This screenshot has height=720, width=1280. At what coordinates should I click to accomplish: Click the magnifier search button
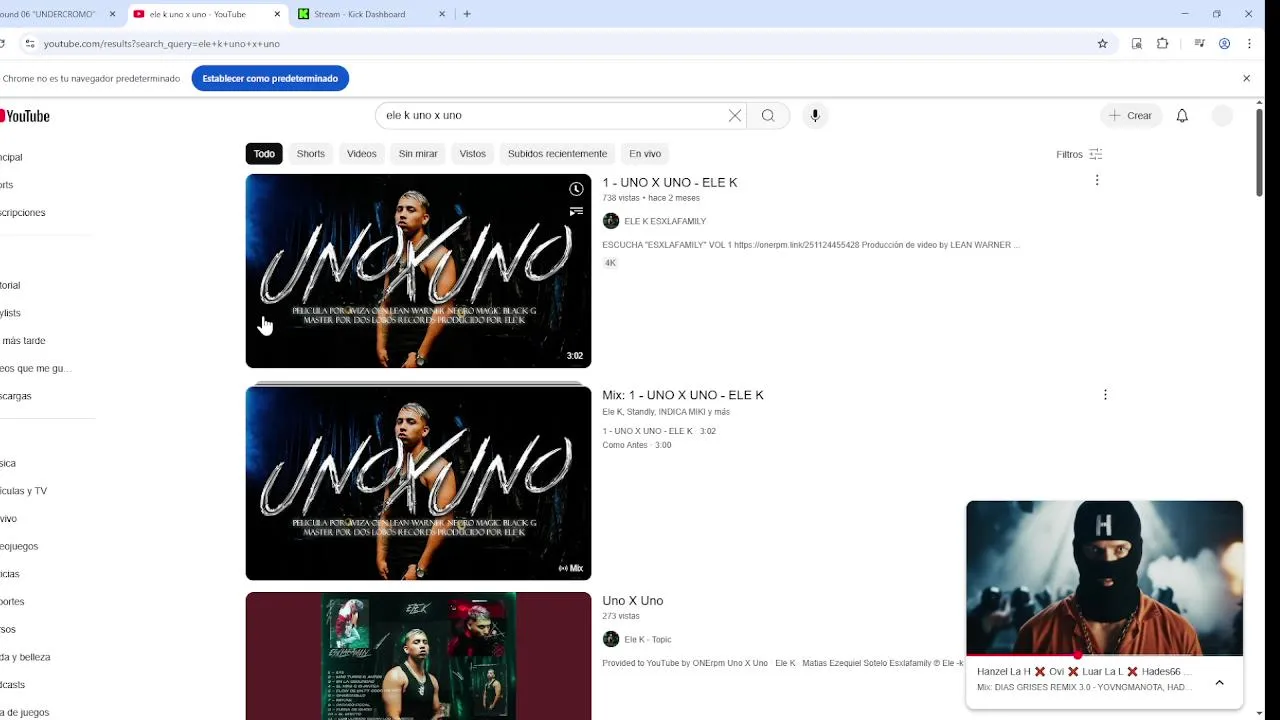(x=768, y=115)
